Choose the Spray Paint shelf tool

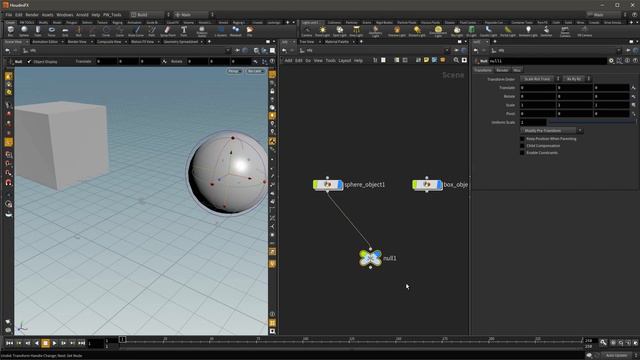tap(168, 31)
